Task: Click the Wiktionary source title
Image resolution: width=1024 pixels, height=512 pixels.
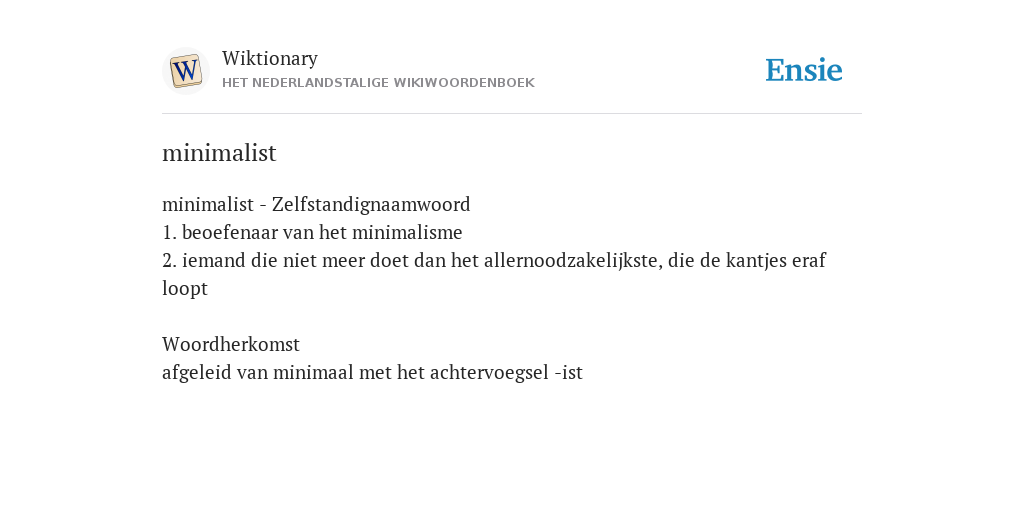Action: pos(270,58)
